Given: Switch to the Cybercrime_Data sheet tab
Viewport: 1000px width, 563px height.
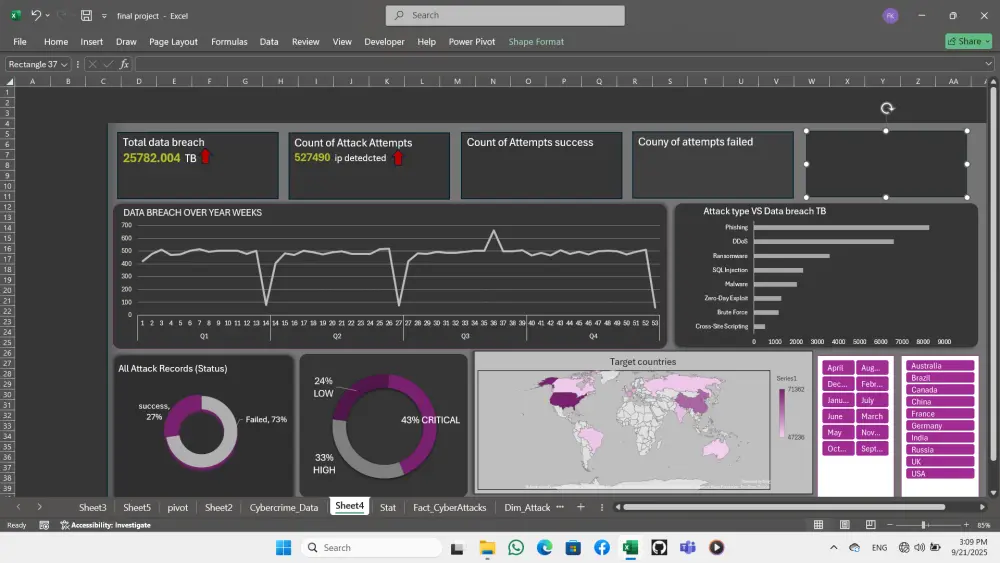Looking at the screenshot, I should [x=284, y=508].
